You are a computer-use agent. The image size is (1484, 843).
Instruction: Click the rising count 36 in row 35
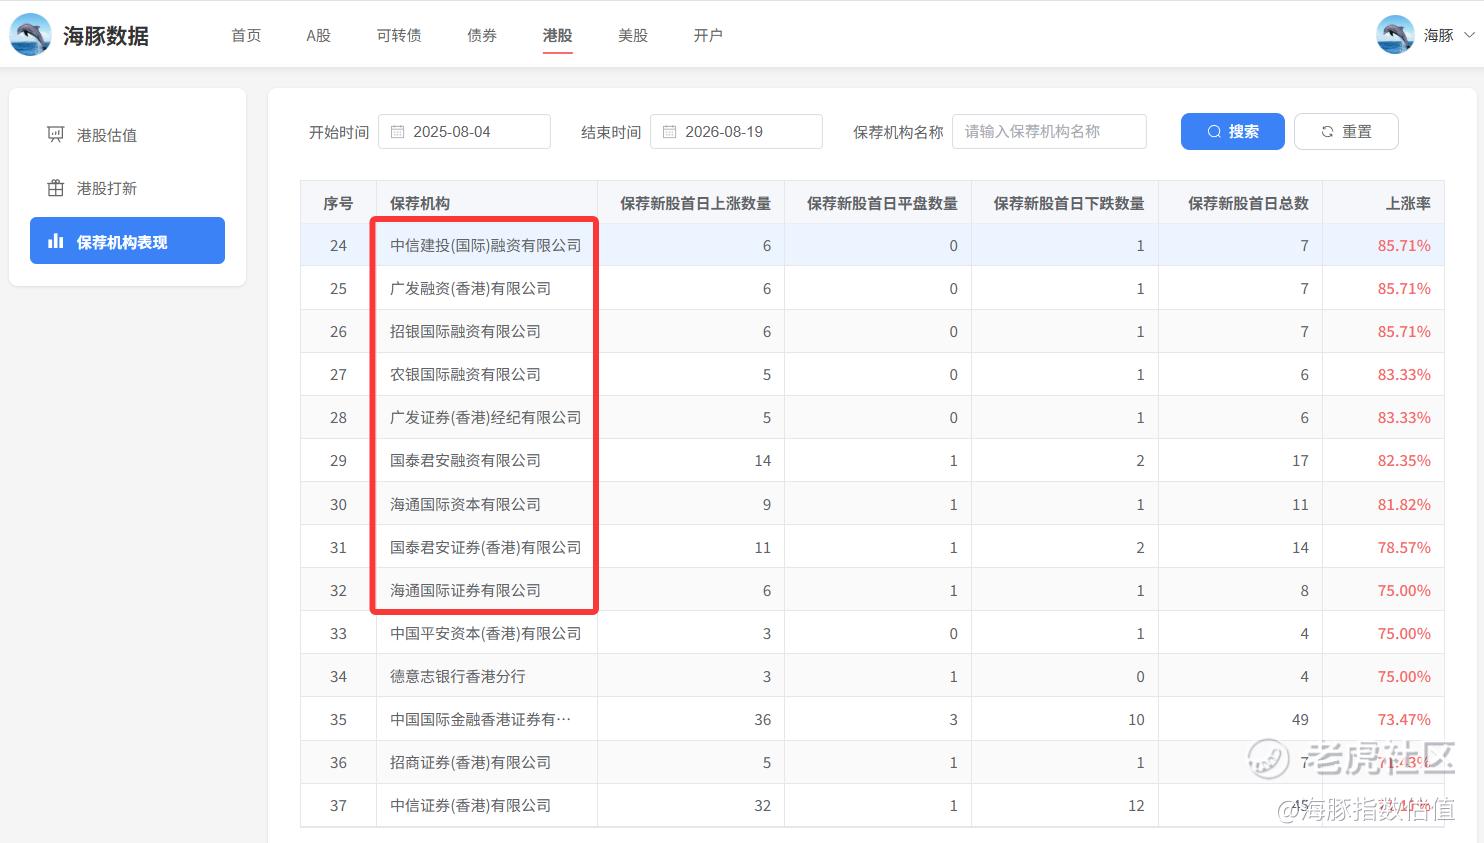click(762, 720)
